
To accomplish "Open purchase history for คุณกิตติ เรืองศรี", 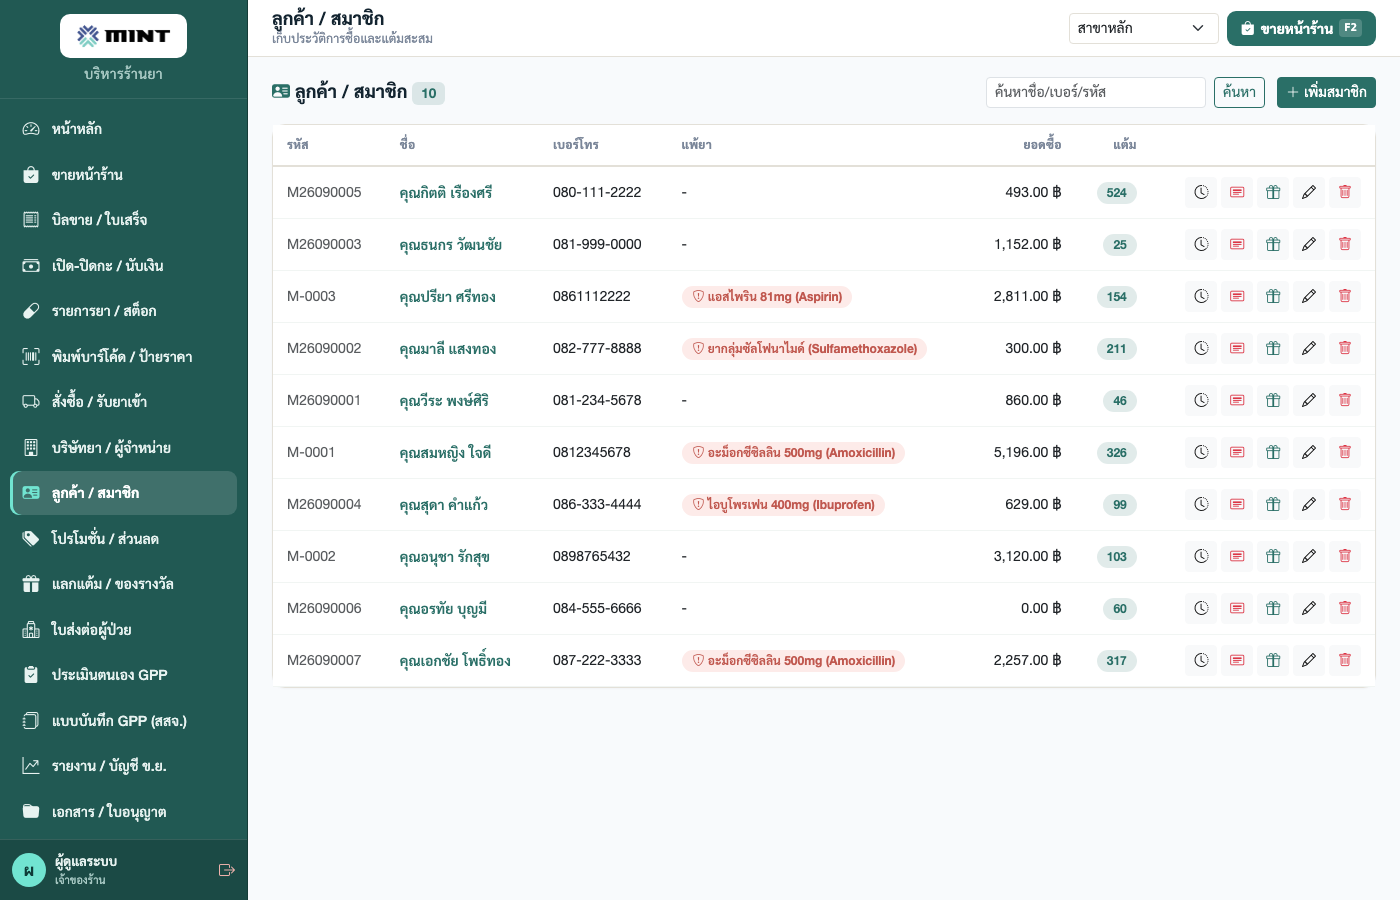I will (x=1201, y=192).
